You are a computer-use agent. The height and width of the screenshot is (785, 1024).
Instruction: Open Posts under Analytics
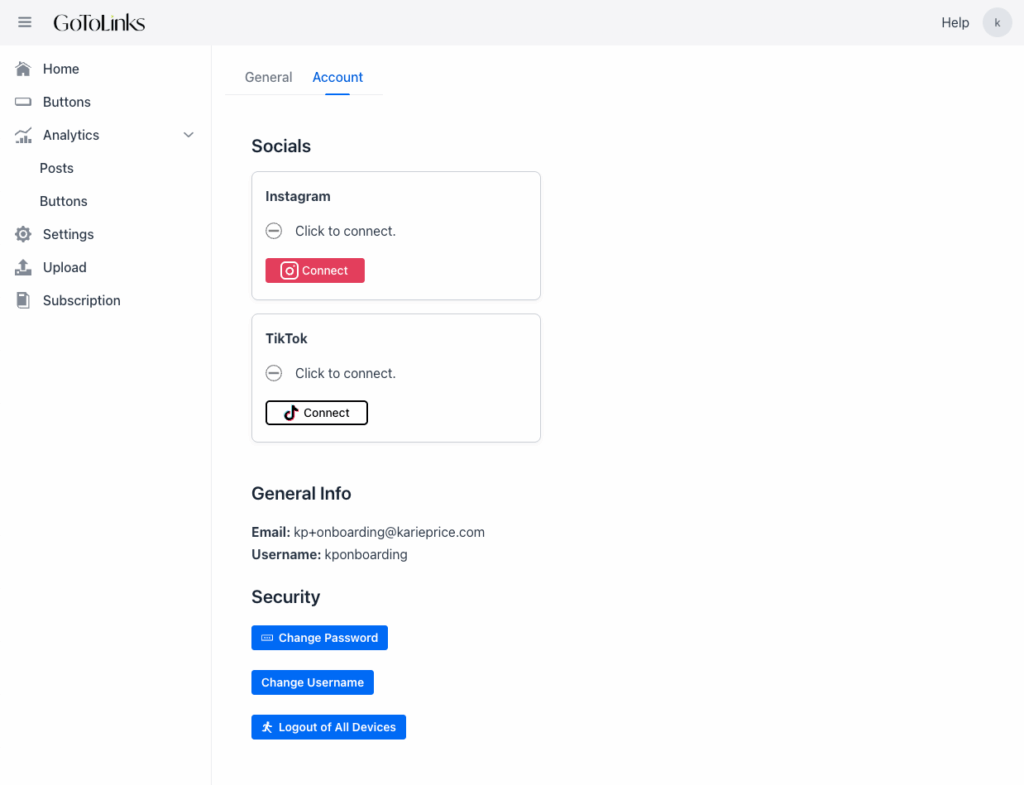coord(57,168)
